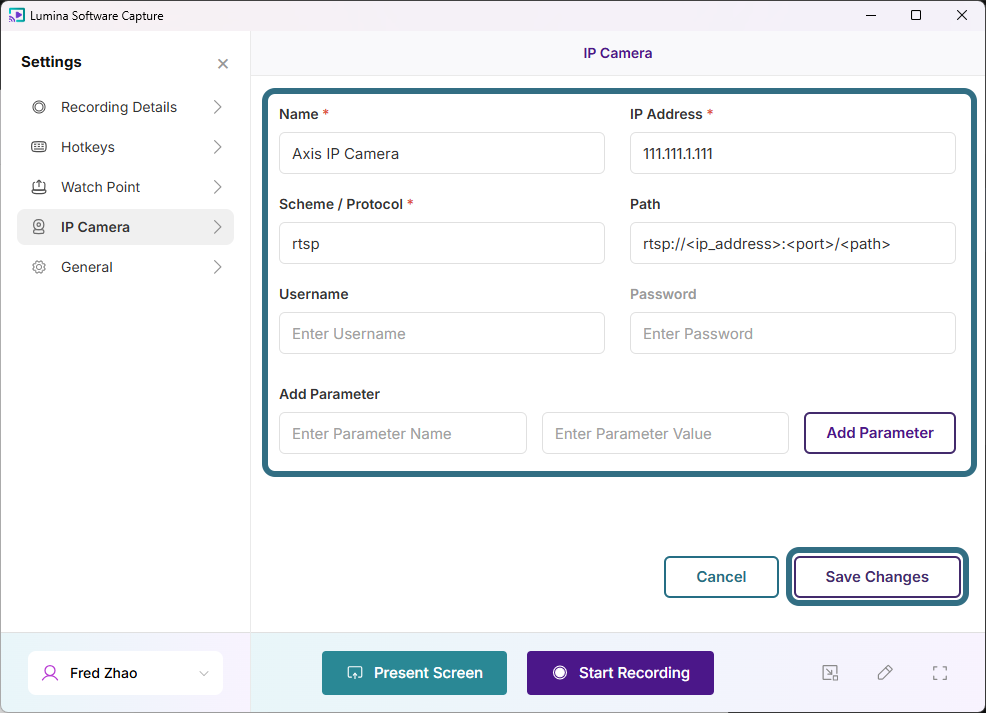Click the IP Camera page heading

coord(618,53)
